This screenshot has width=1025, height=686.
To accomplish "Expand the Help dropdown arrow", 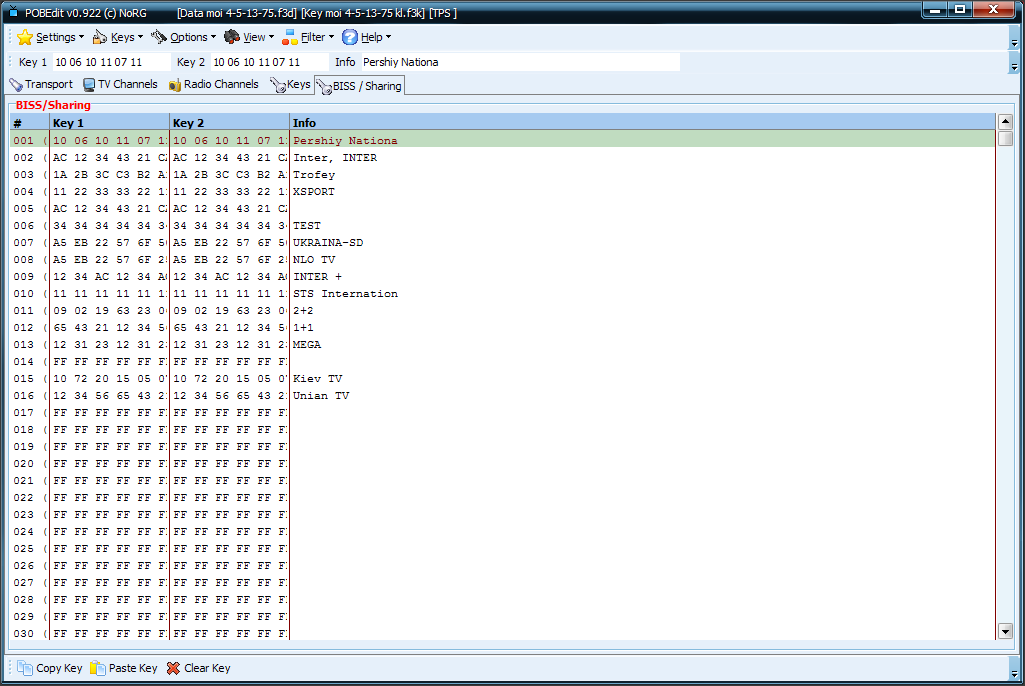I will click(388, 37).
